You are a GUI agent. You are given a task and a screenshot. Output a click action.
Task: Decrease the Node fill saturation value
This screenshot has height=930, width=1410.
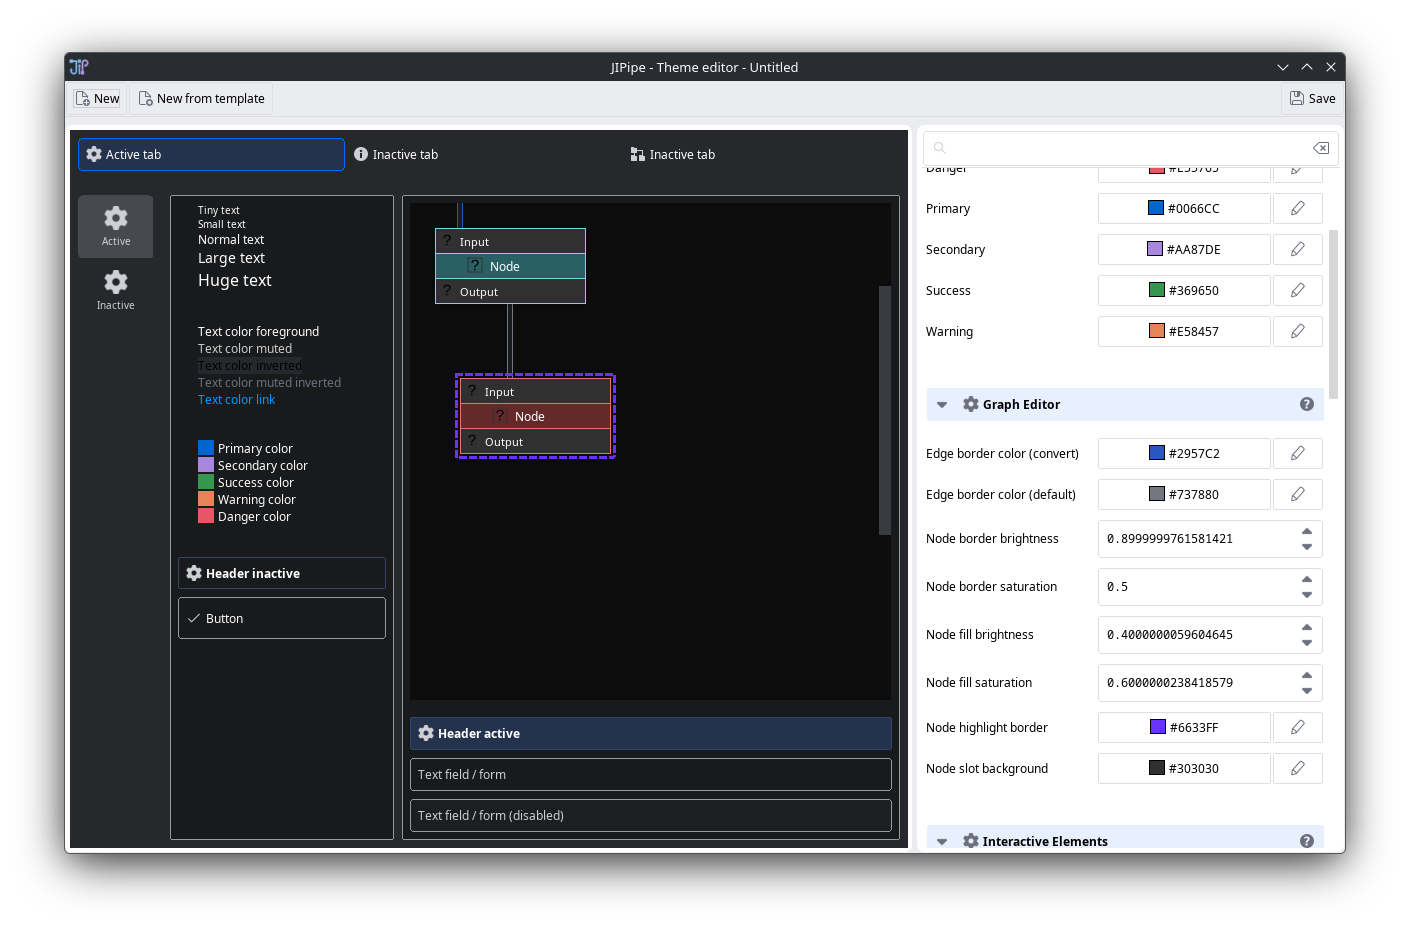click(x=1307, y=691)
